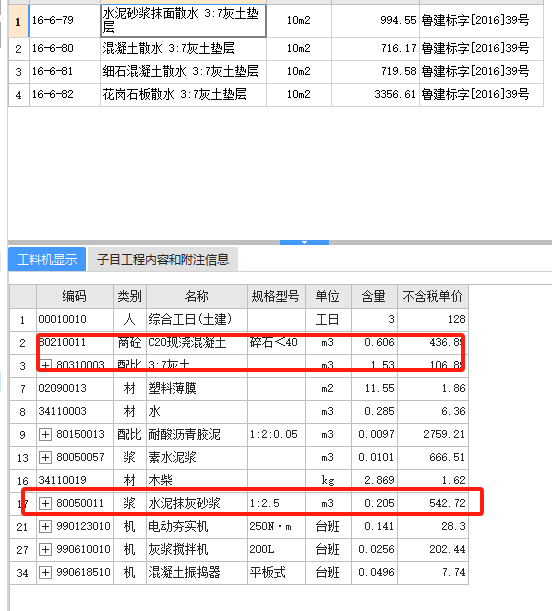Click quantity cell 0.141
The height and width of the screenshot is (611, 552).
(374, 527)
